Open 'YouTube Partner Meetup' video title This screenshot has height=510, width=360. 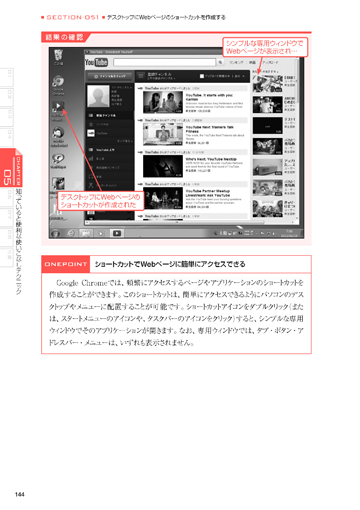click(208, 193)
